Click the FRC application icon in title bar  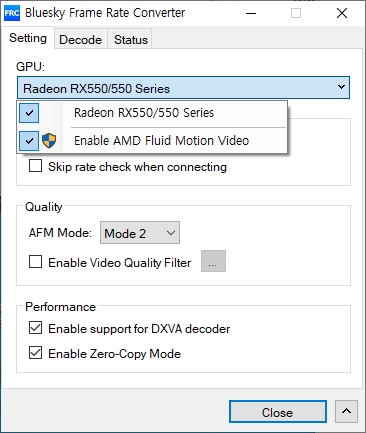(x=12, y=13)
